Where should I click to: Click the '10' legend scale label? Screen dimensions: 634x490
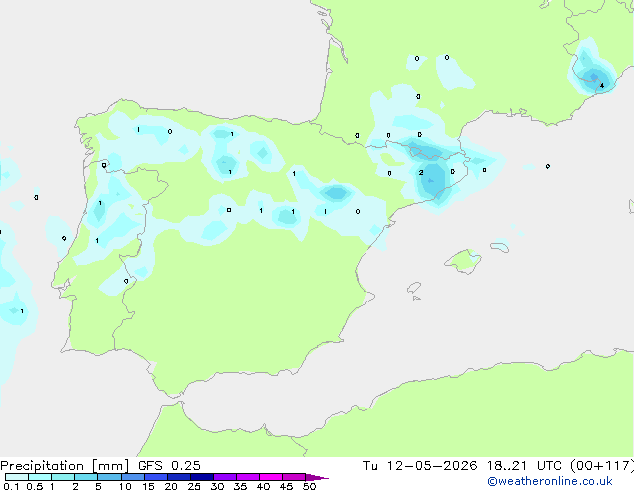(x=125, y=486)
